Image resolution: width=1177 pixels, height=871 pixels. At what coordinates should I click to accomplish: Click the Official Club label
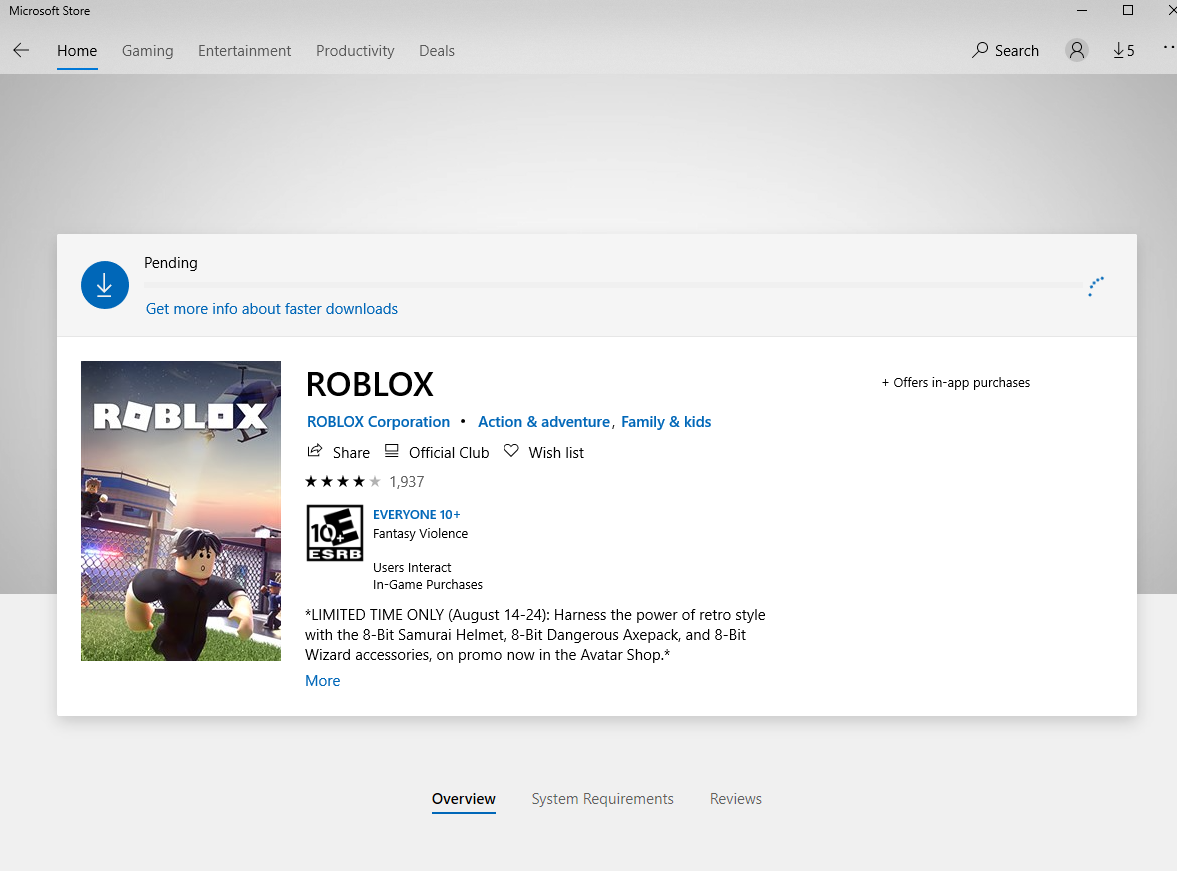[x=449, y=453]
